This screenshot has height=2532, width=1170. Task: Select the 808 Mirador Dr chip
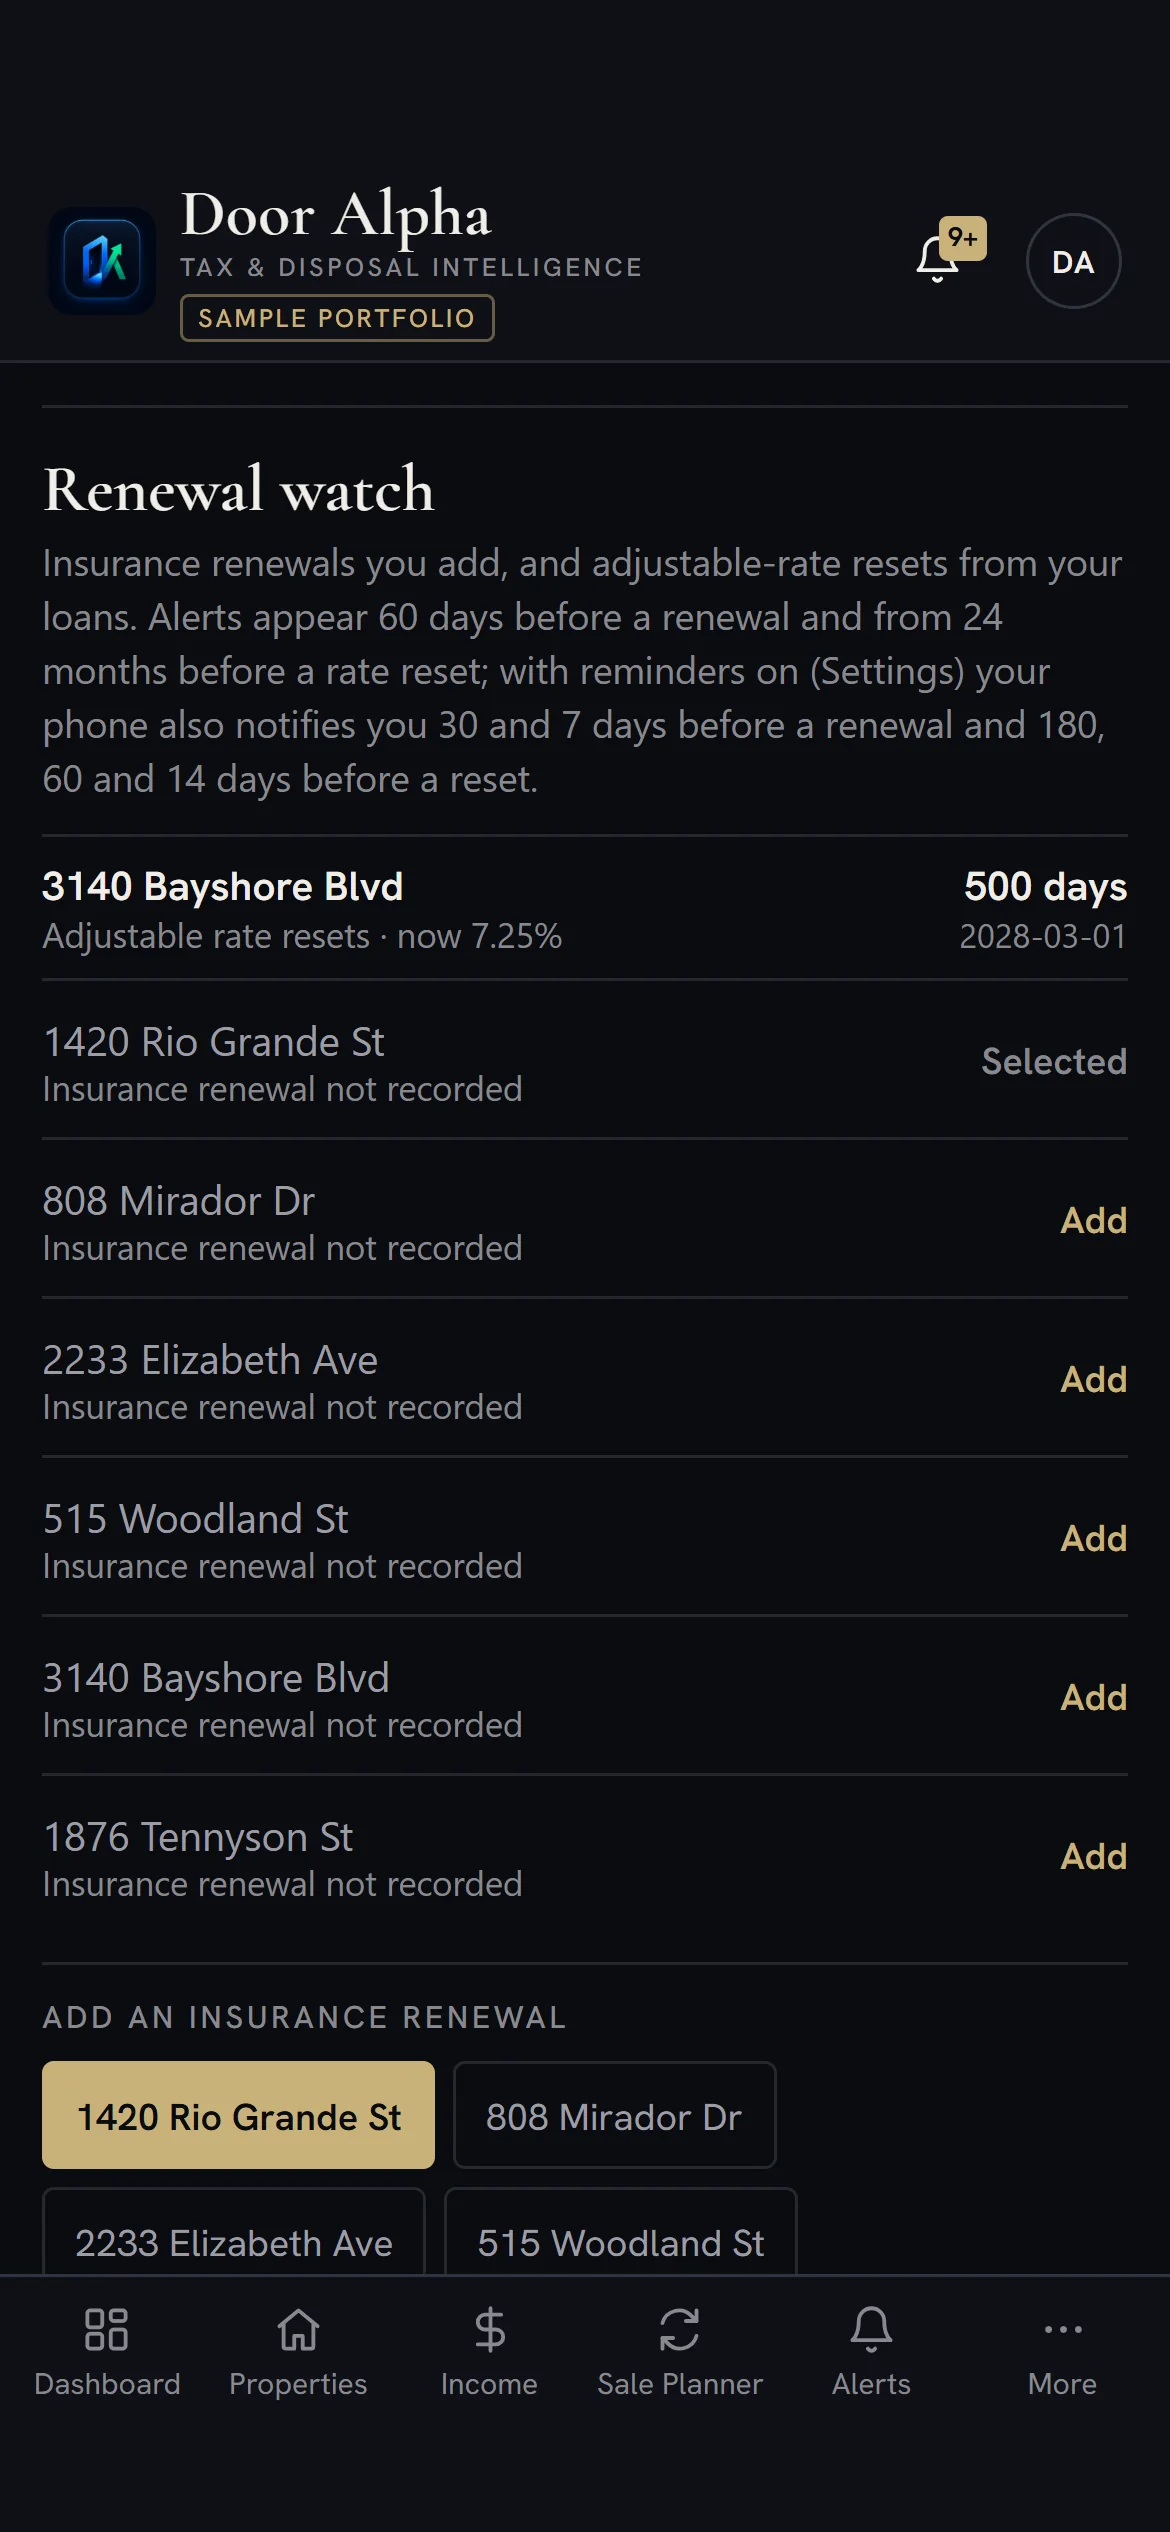[x=615, y=2115]
